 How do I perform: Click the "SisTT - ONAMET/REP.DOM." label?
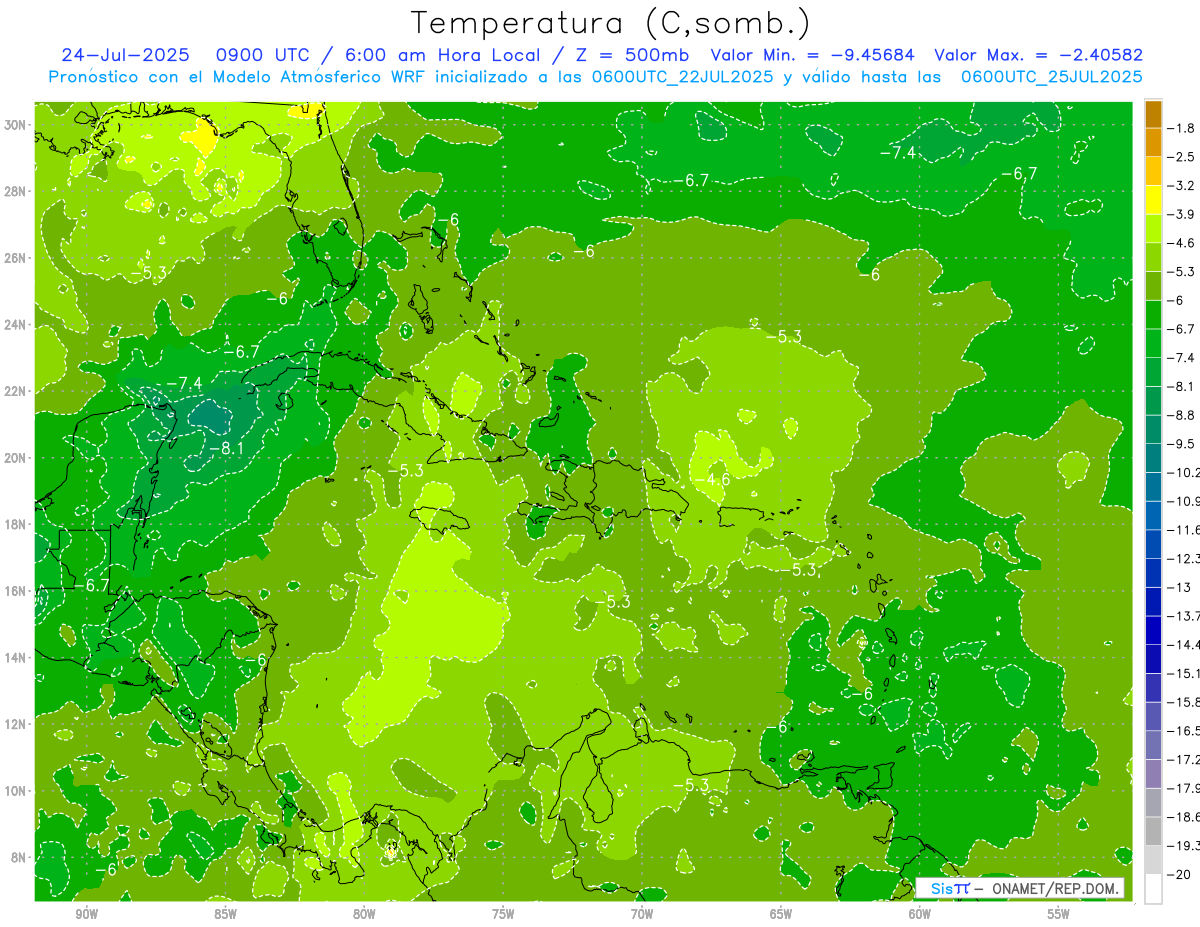tap(1020, 888)
